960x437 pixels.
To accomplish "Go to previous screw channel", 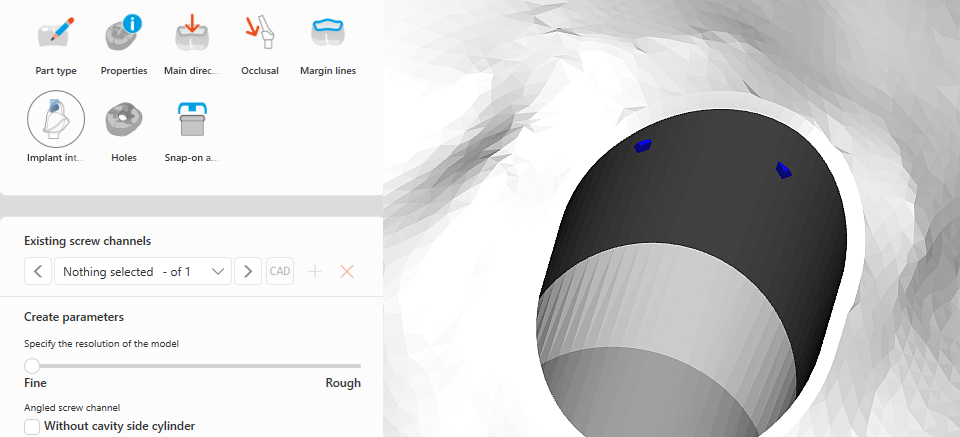I will click(x=38, y=271).
